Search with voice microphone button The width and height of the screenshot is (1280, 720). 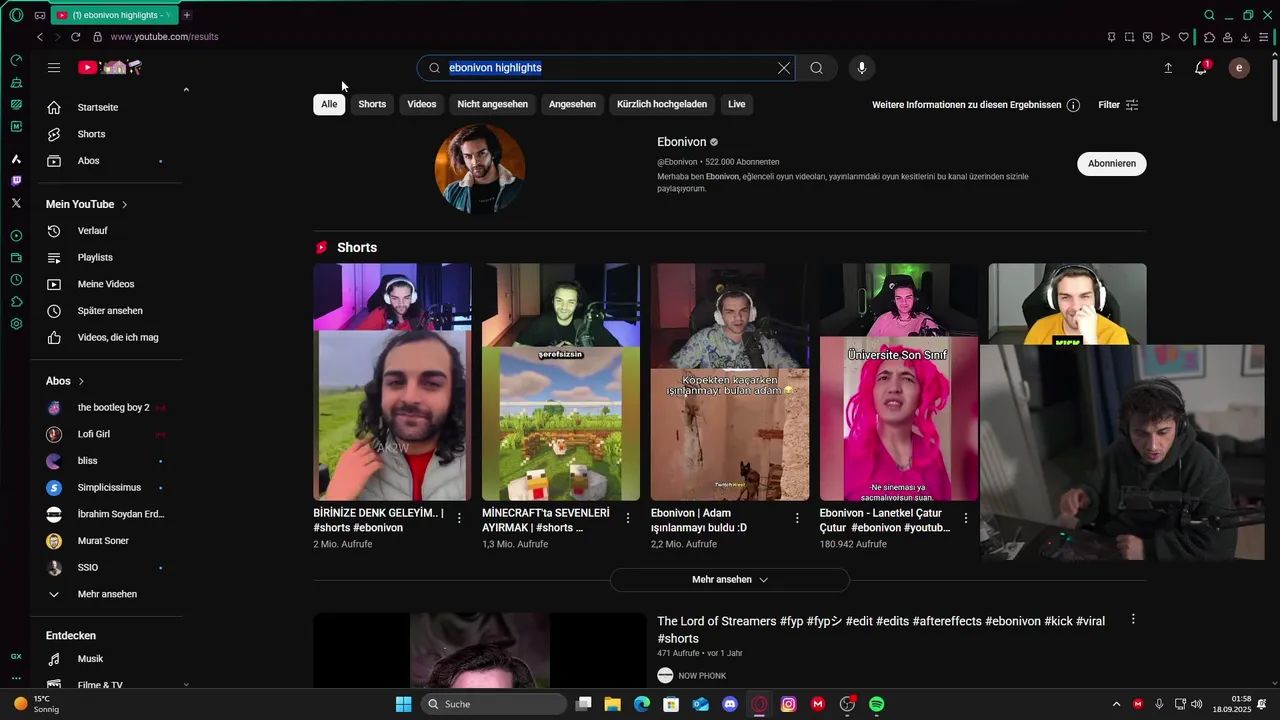862,68
